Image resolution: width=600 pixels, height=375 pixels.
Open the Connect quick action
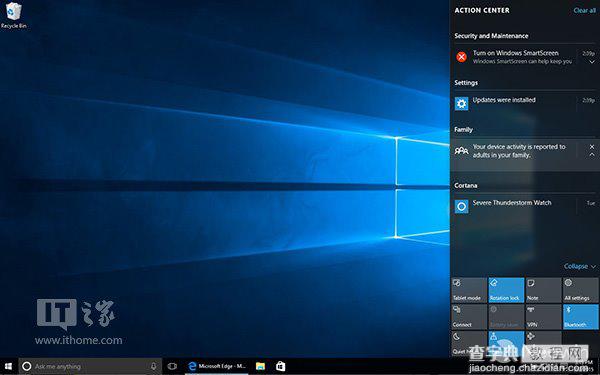click(469, 317)
